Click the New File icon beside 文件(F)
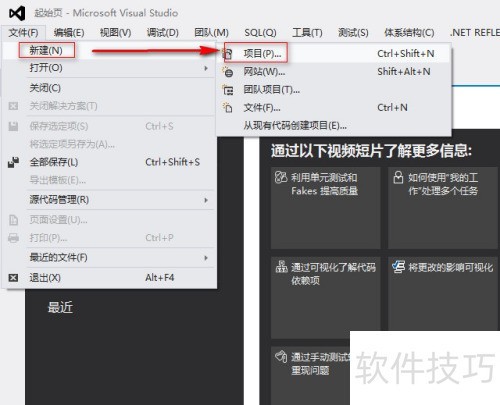Image resolution: width=500 pixels, height=405 pixels. click(228, 108)
